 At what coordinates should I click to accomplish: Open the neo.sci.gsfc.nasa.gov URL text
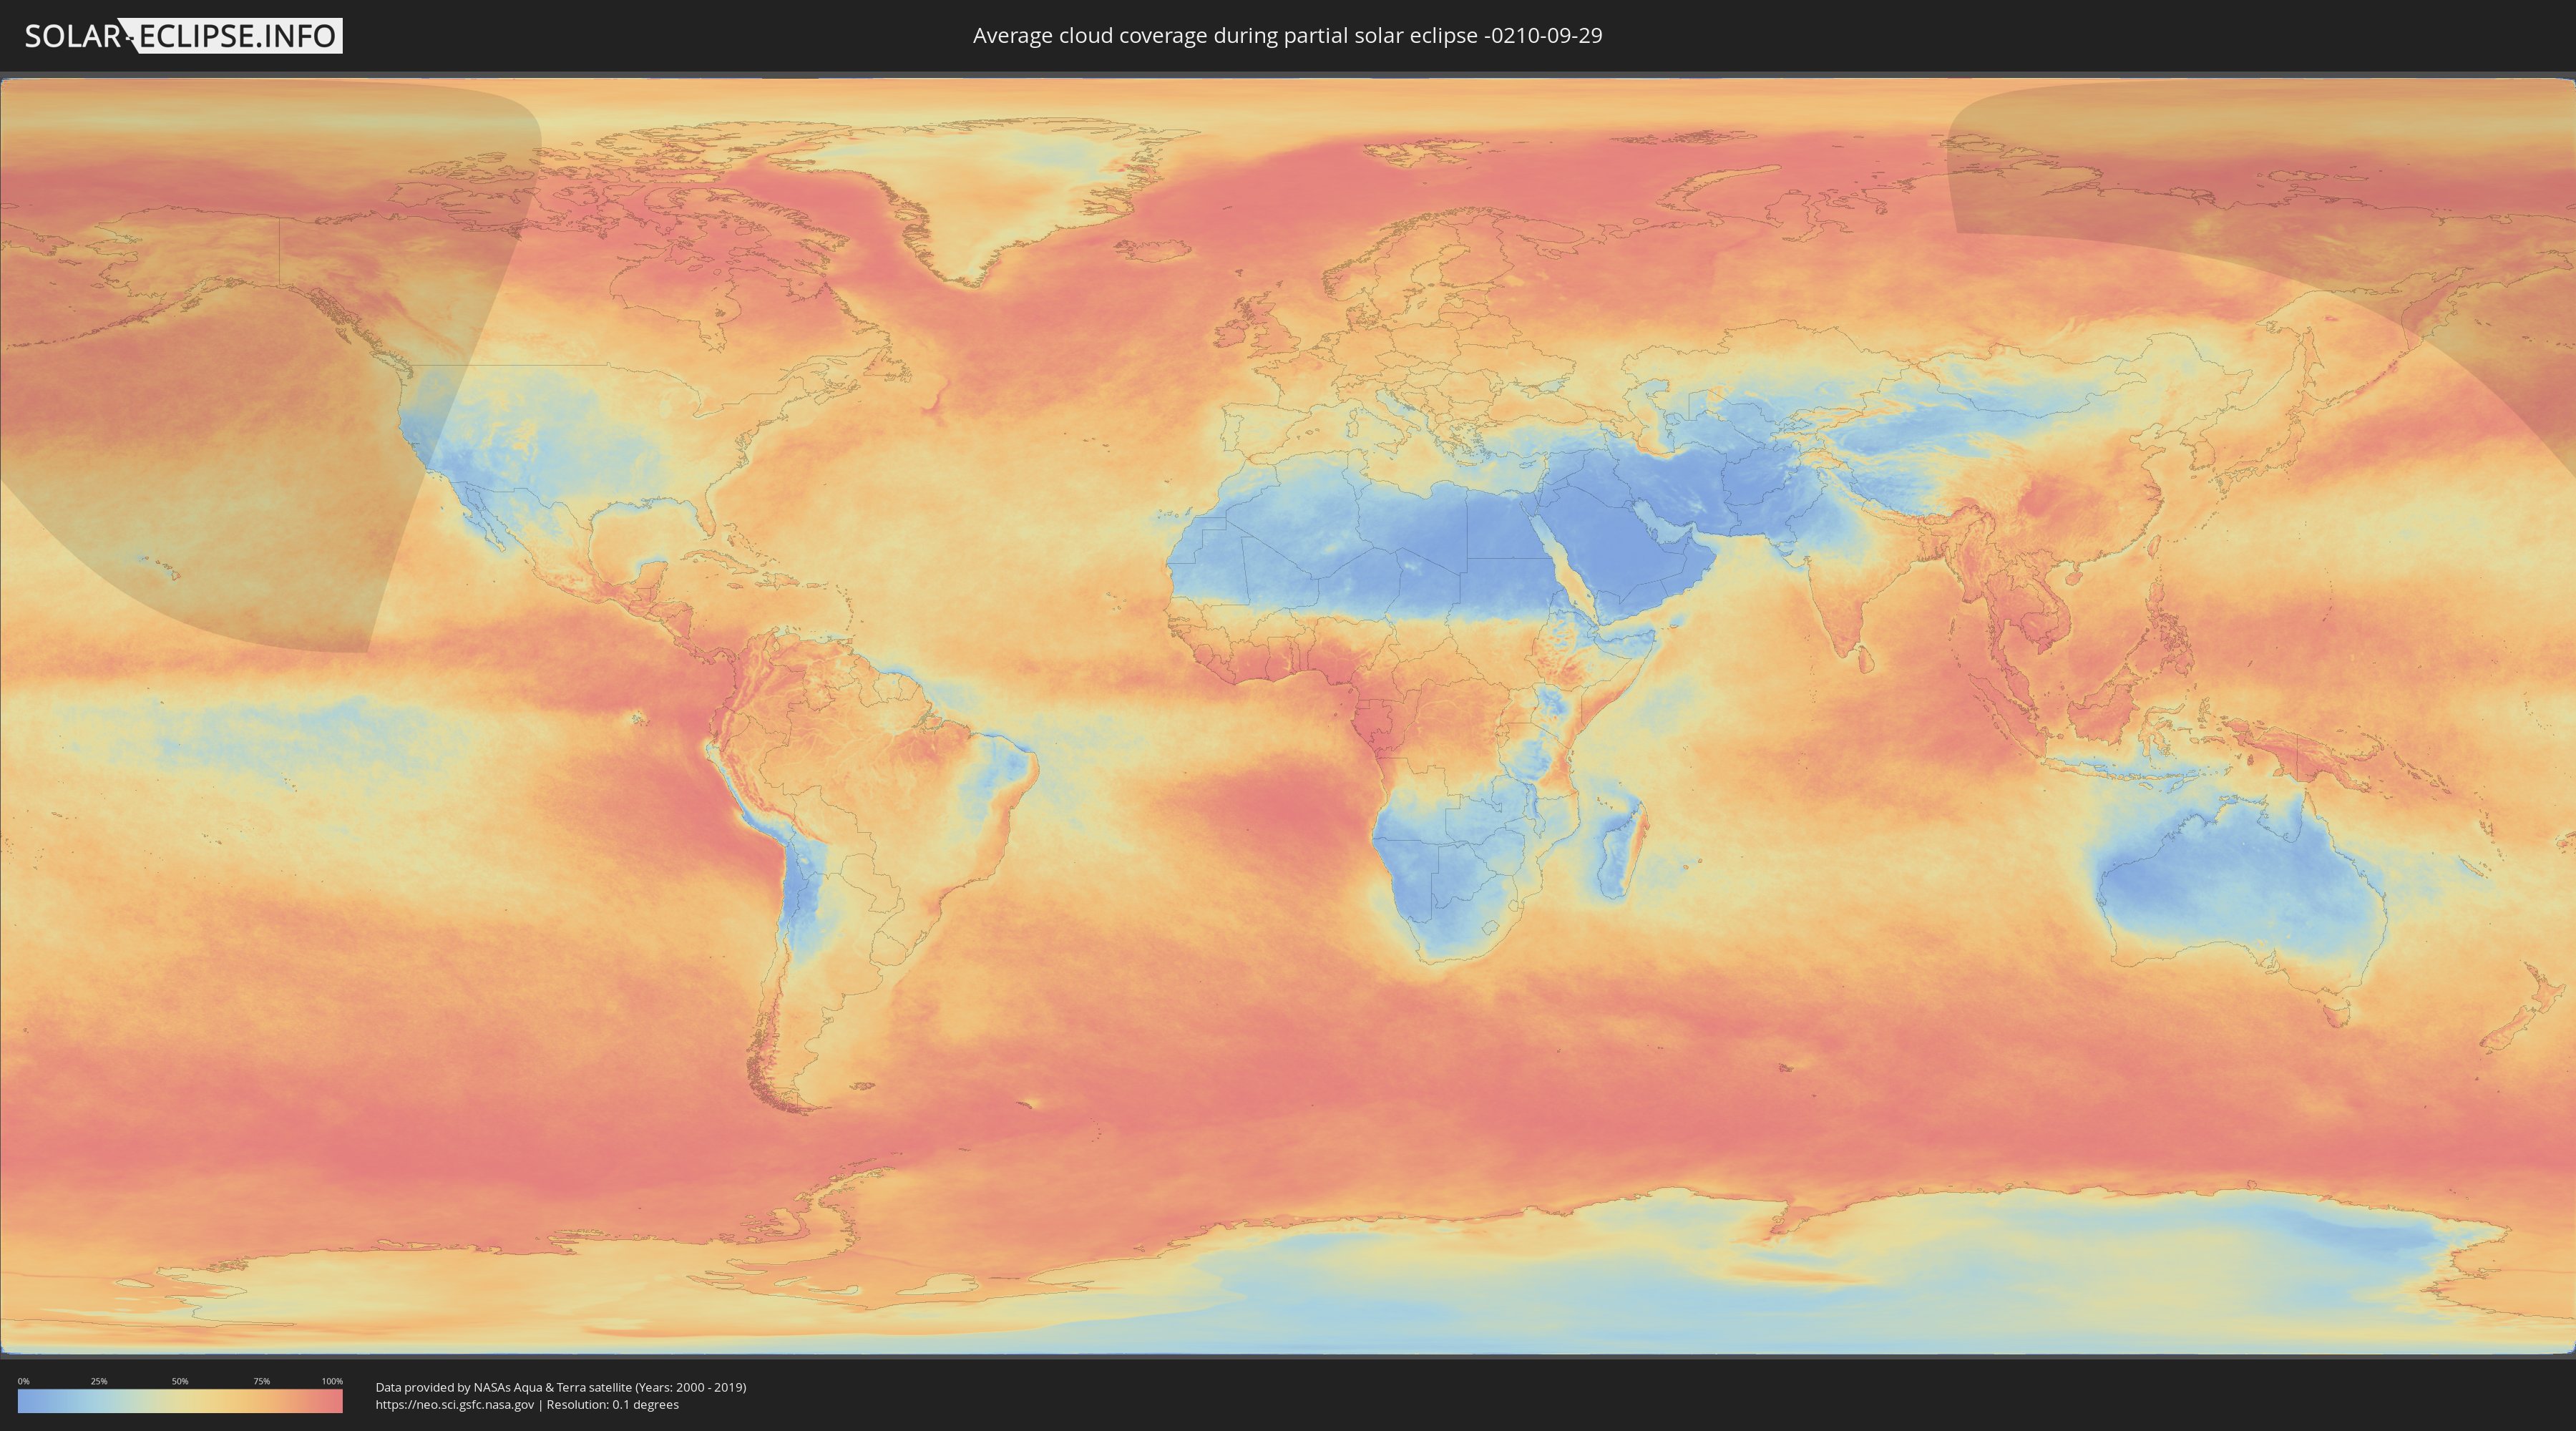[454, 1405]
